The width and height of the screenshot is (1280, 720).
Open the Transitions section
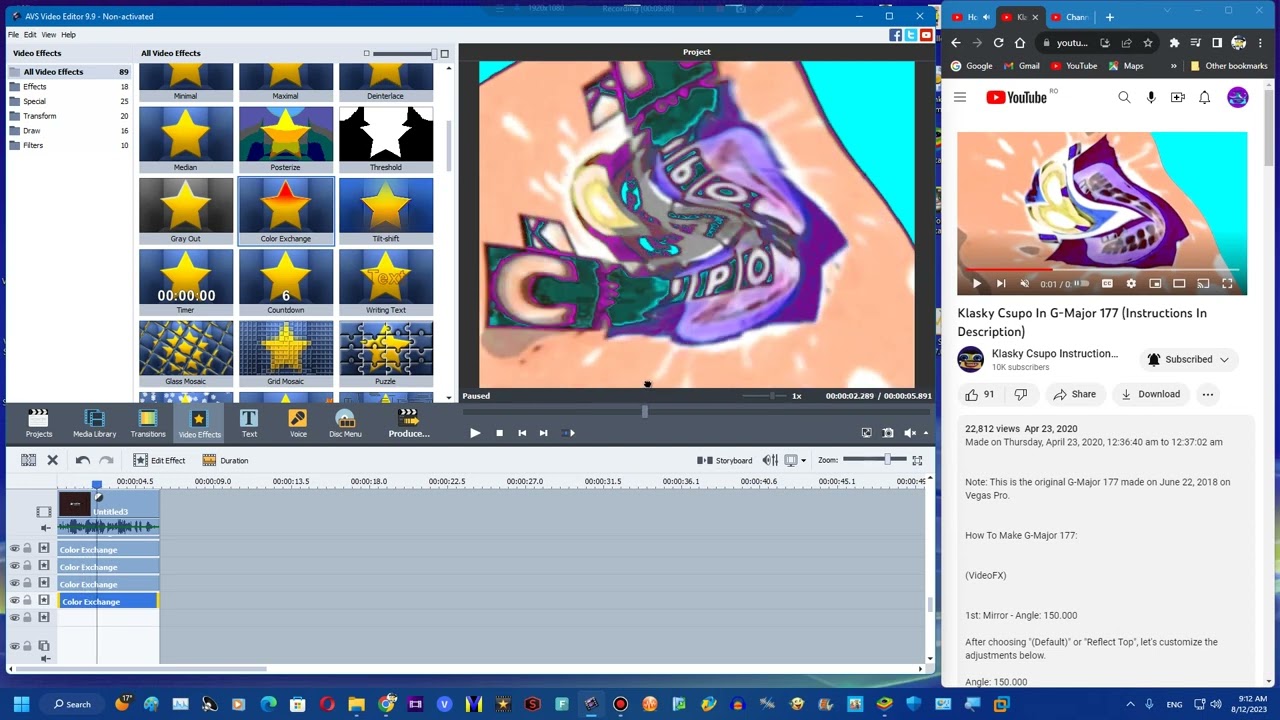148,423
